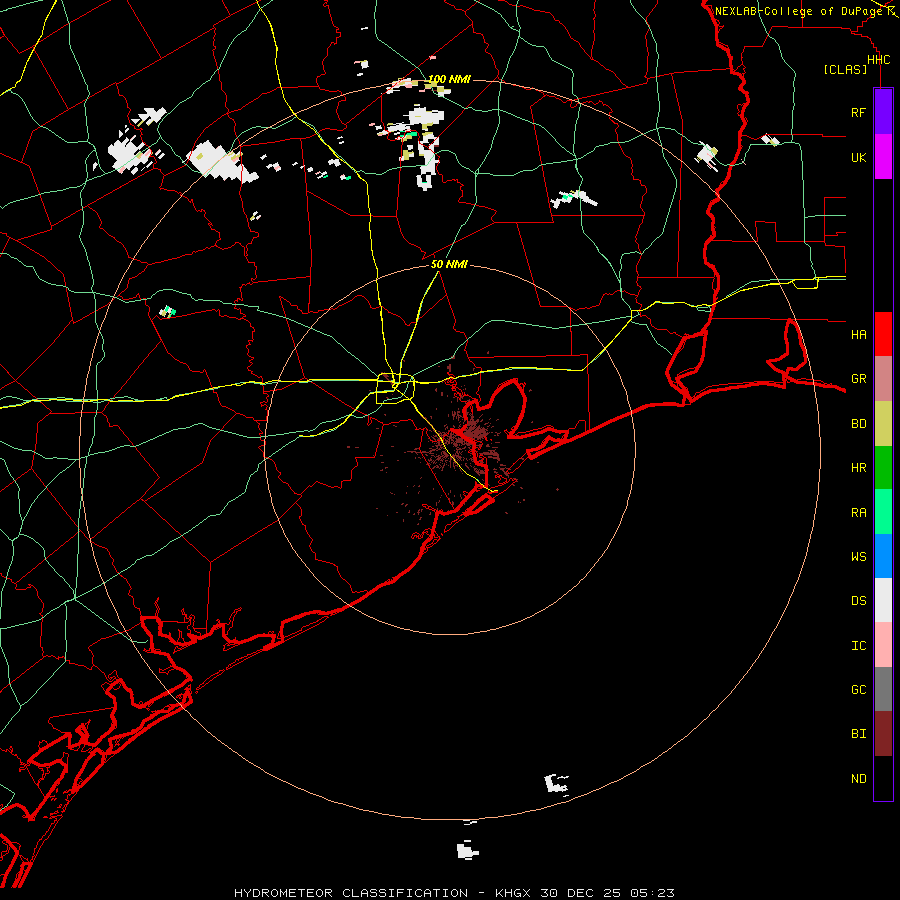Click the UK legend label
This screenshot has width=900, height=900.
858,157
